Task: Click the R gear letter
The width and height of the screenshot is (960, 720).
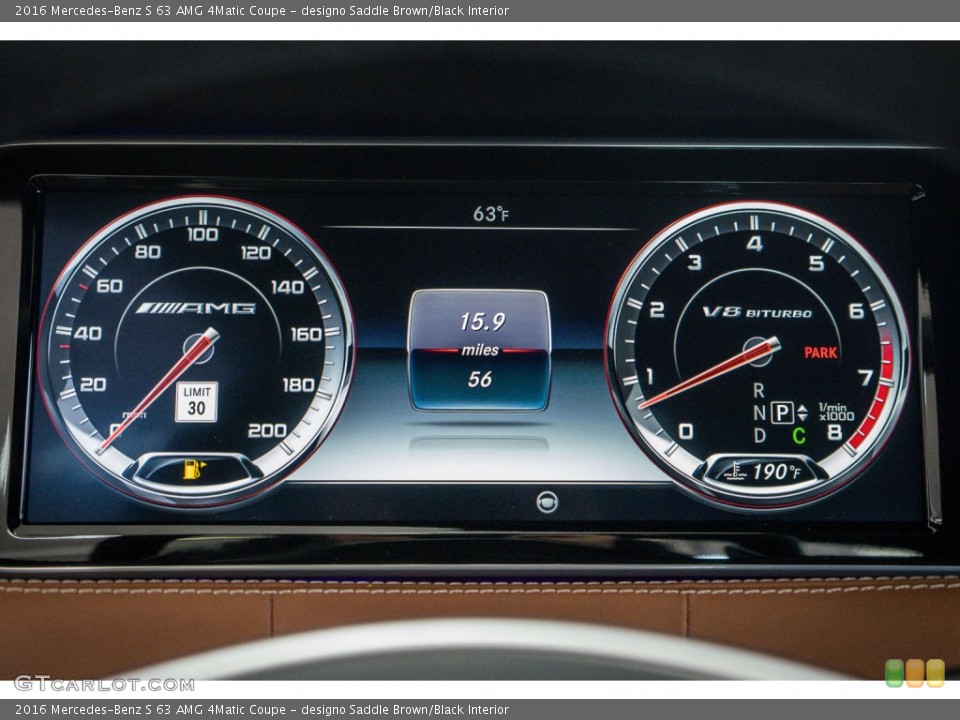Action: pyautogui.click(x=759, y=390)
